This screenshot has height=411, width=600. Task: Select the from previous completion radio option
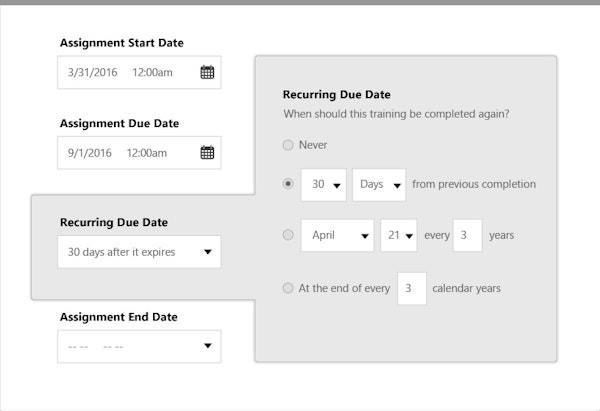288,184
